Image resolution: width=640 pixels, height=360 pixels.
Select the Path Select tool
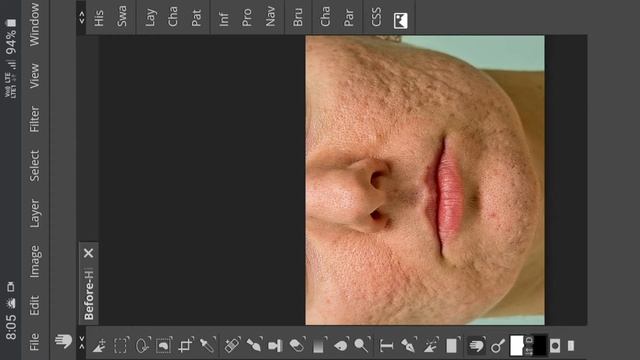[x=430, y=346]
